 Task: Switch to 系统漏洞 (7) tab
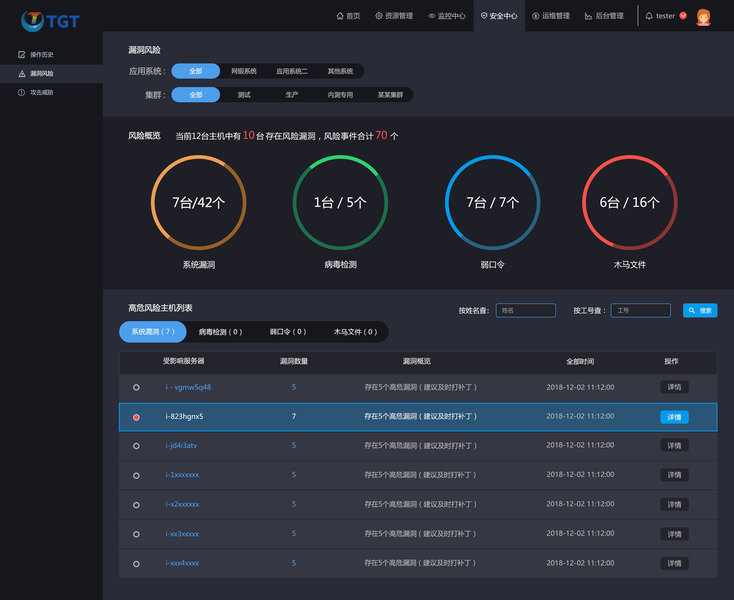(x=153, y=332)
